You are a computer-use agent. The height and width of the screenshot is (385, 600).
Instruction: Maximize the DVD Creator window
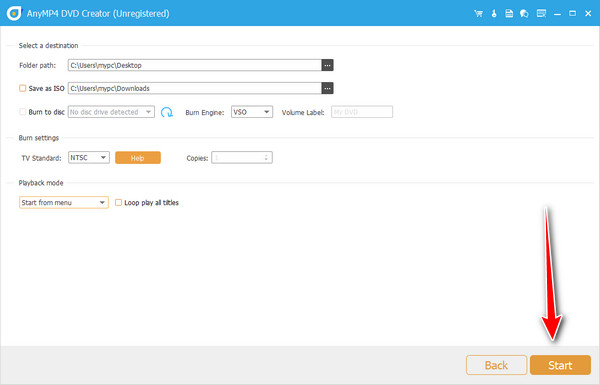pyautogui.click(x=572, y=13)
